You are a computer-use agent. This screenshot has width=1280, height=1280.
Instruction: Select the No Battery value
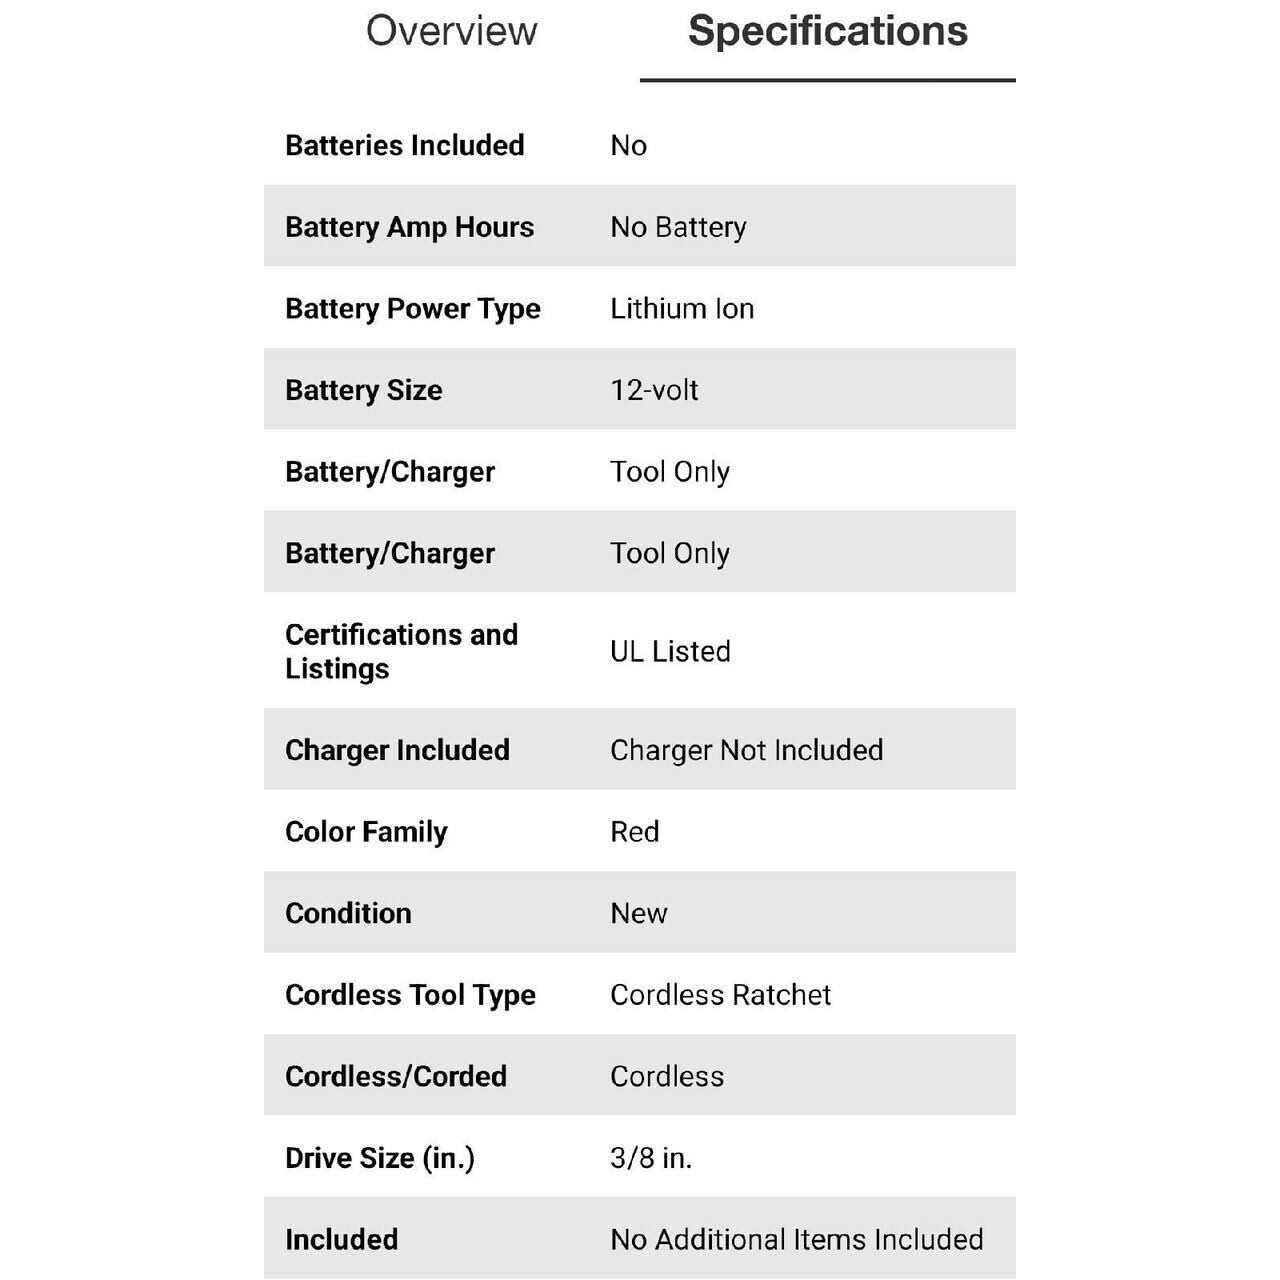tap(678, 227)
